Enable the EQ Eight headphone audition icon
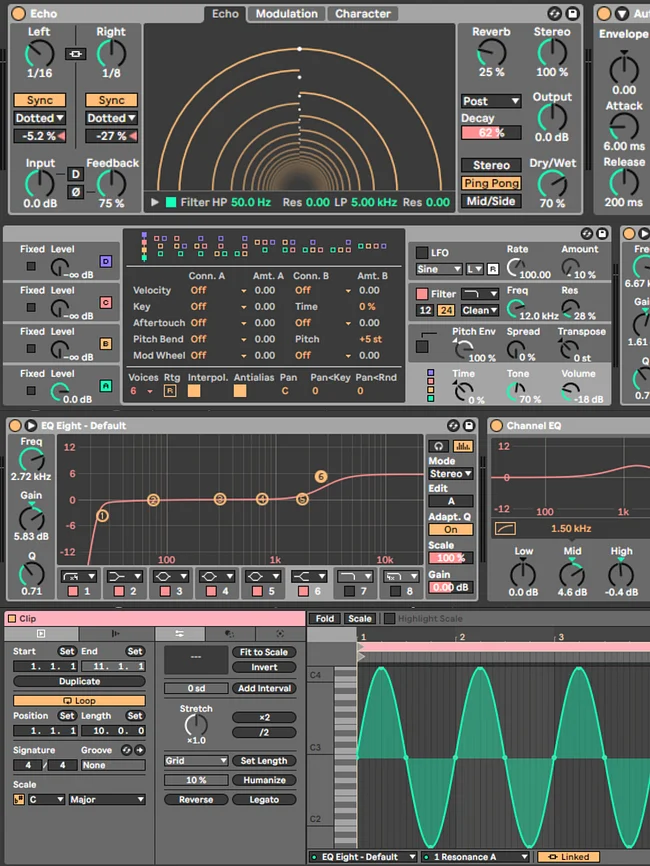The height and width of the screenshot is (866, 650). (438, 446)
